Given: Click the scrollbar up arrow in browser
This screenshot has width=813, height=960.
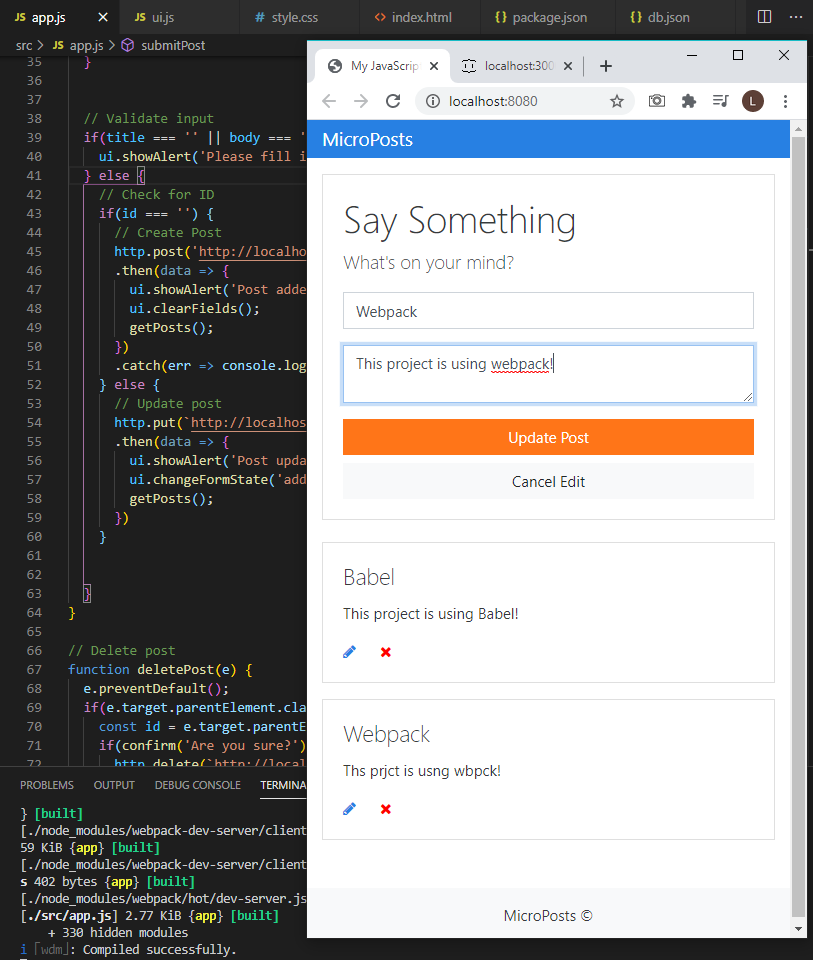Looking at the screenshot, I should (x=798, y=129).
